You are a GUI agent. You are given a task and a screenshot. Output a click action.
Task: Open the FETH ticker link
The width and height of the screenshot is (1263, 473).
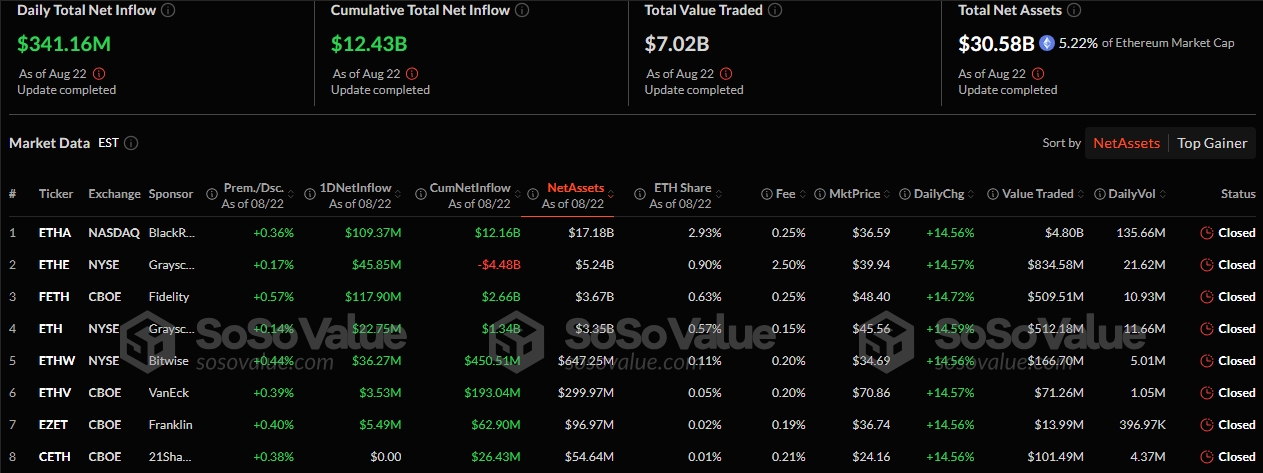pos(54,297)
